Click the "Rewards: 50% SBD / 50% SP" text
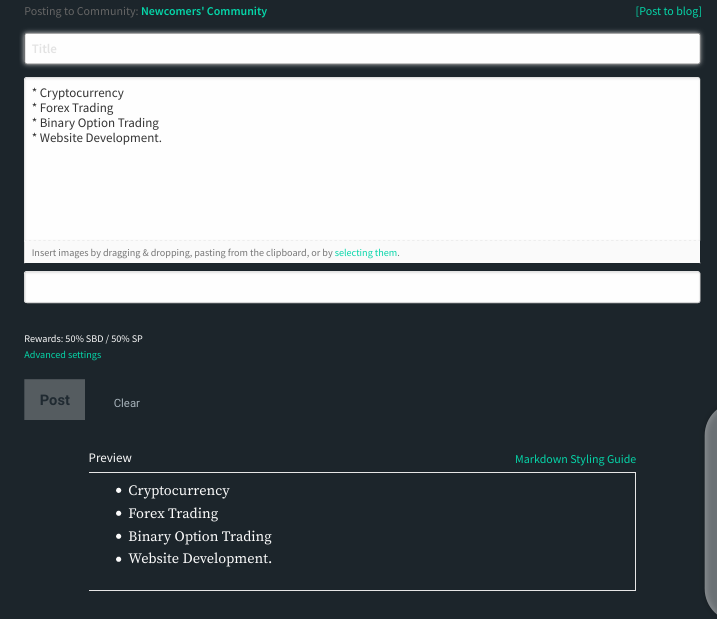The height and width of the screenshot is (619, 717). 83,339
